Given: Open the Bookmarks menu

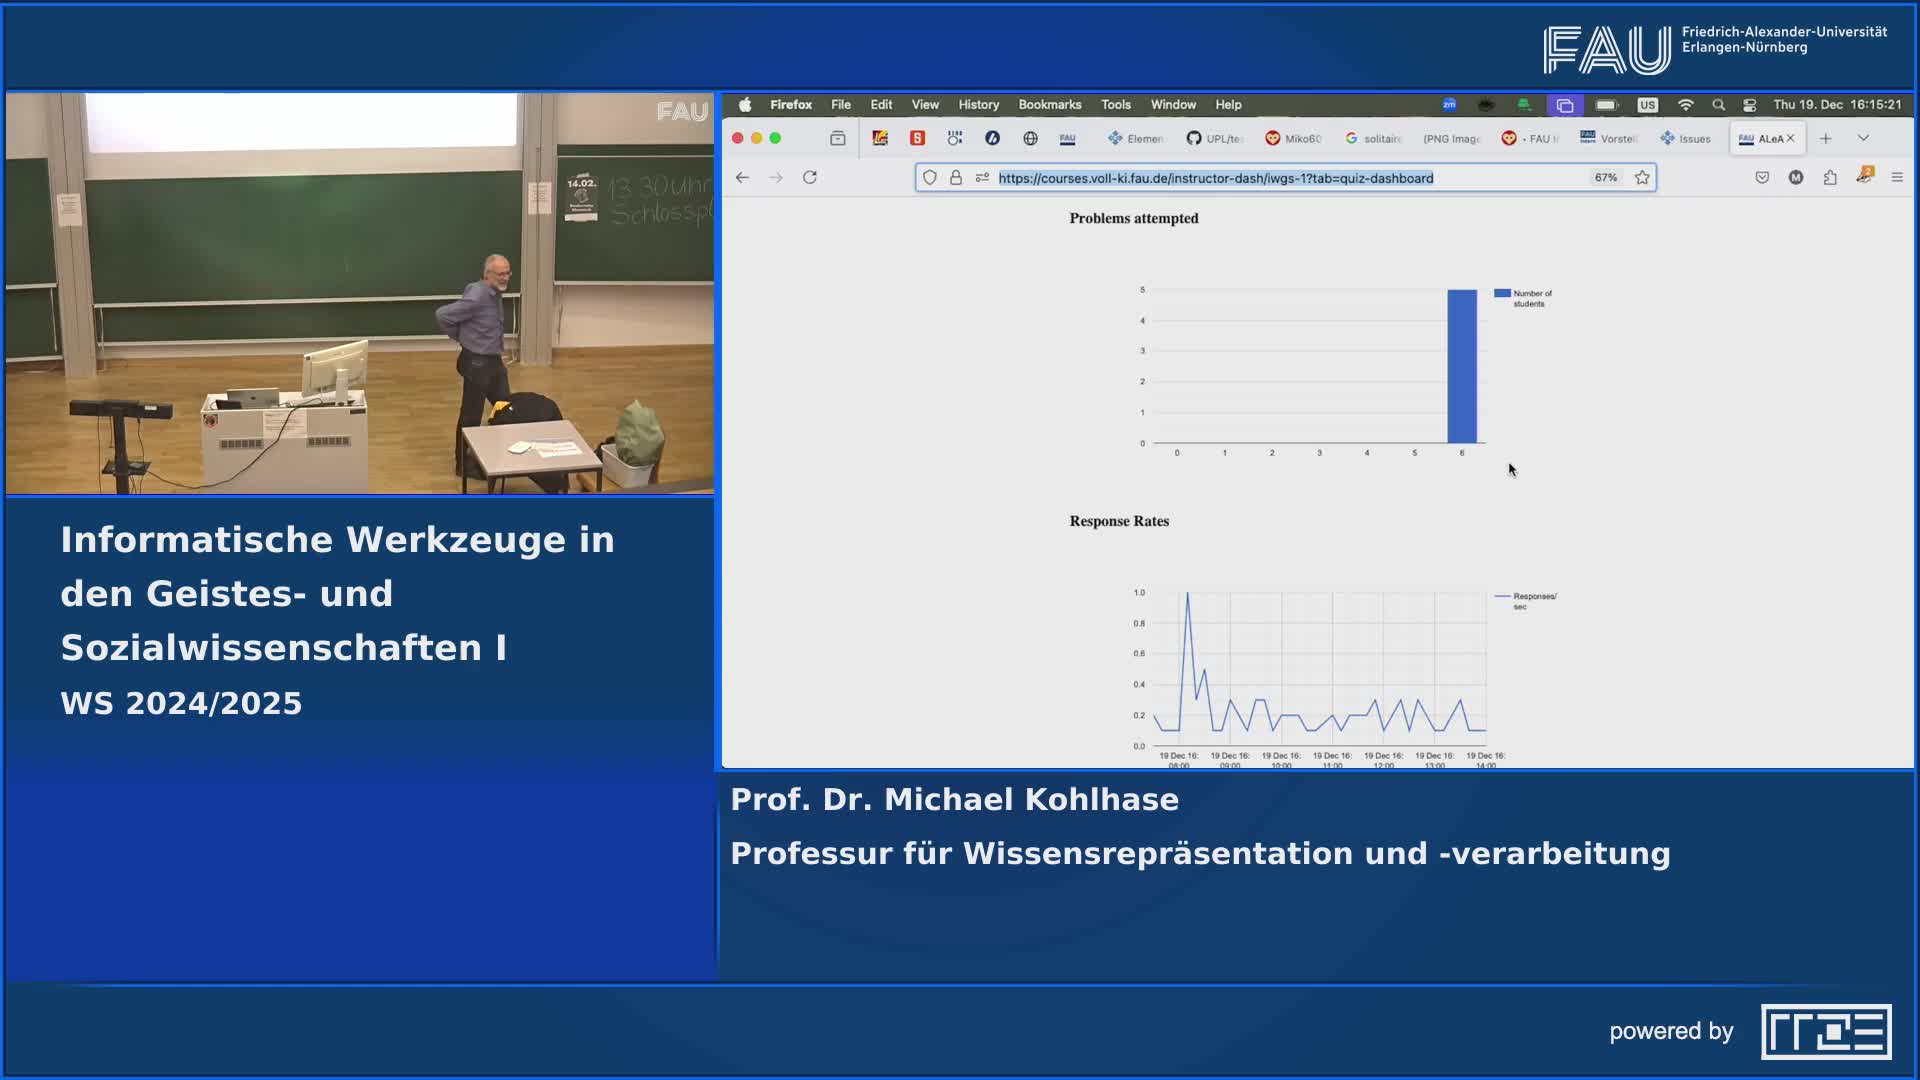Looking at the screenshot, I should point(1049,105).
